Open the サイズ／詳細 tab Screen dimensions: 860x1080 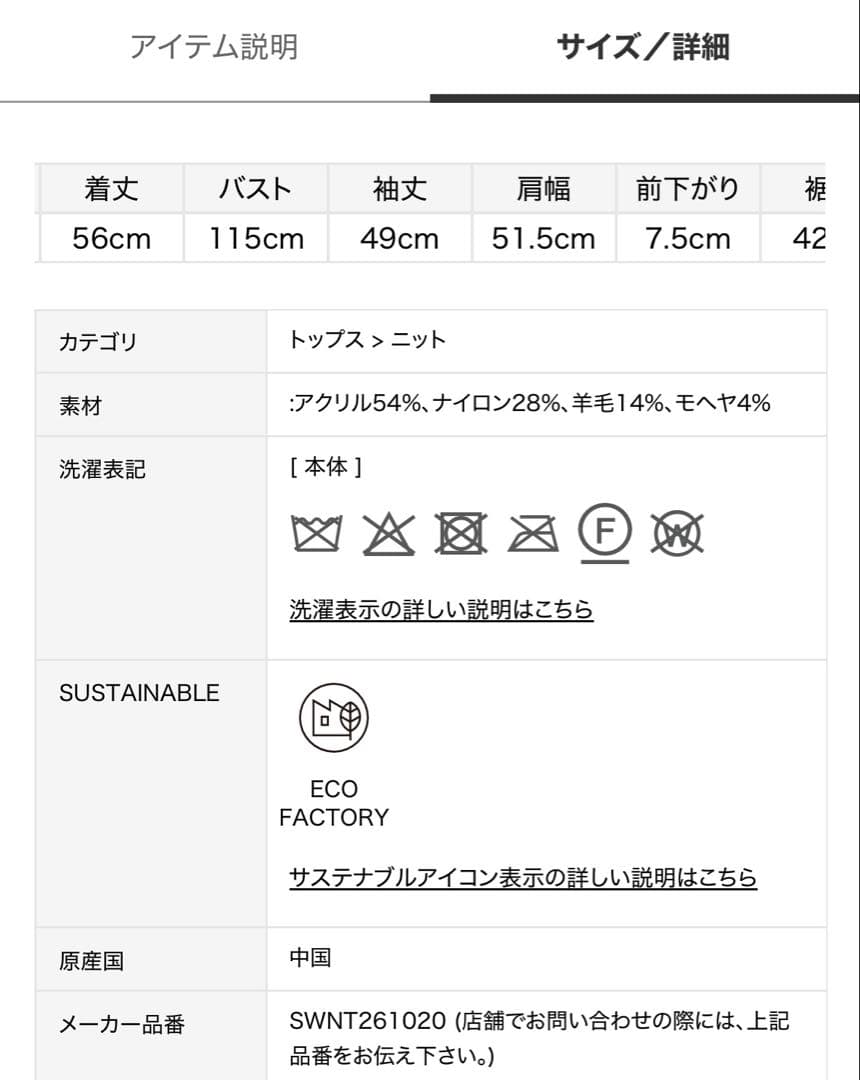644,46
